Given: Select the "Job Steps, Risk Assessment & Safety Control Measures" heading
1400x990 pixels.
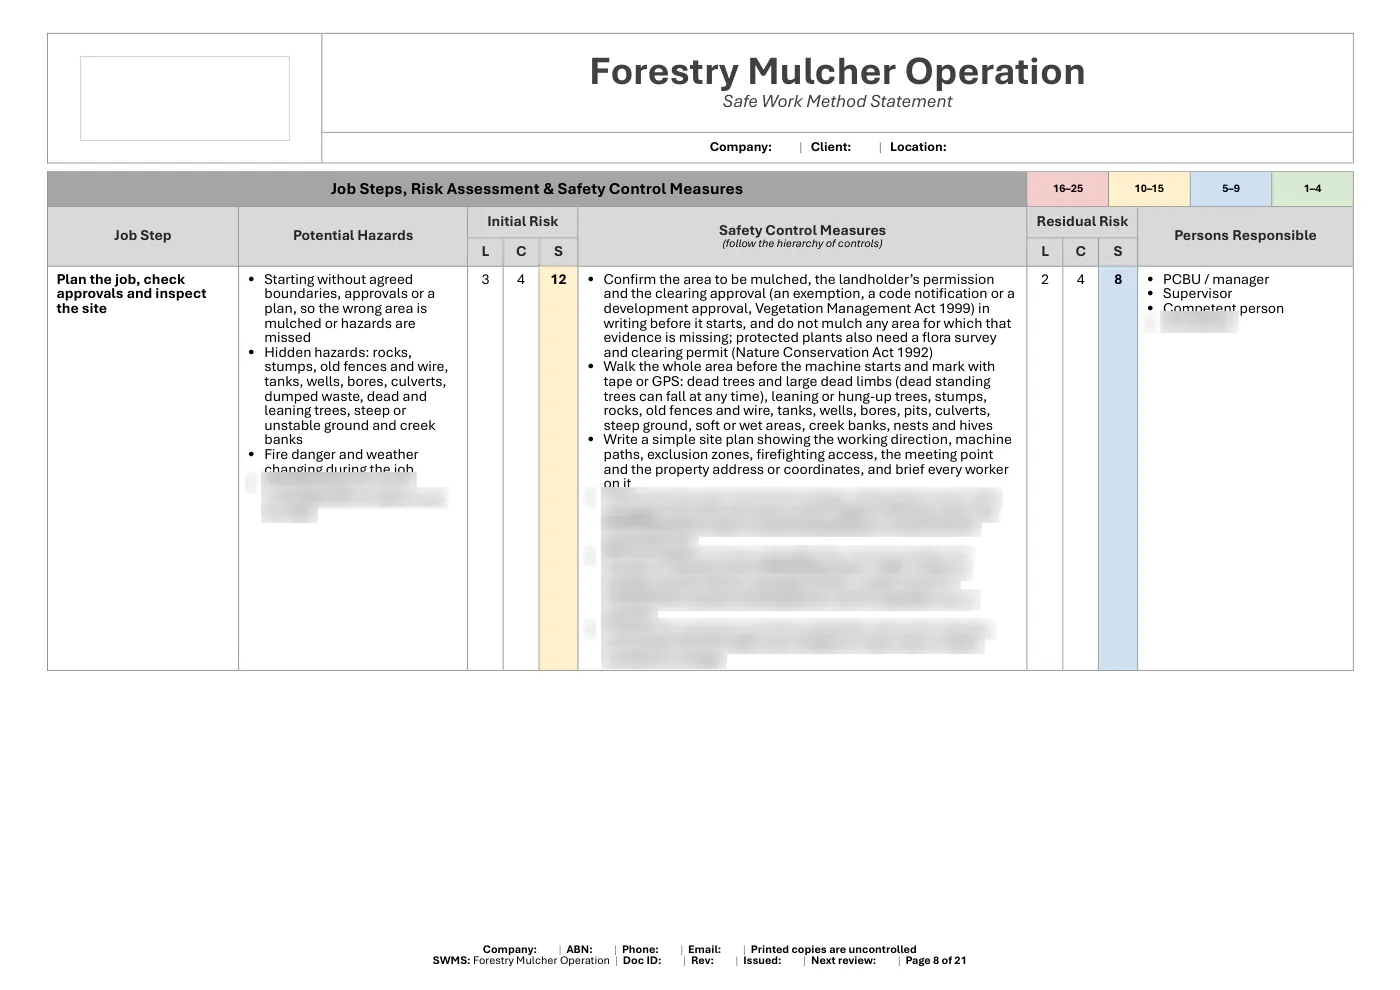Looking at the screenshot, I should (537, 189).
